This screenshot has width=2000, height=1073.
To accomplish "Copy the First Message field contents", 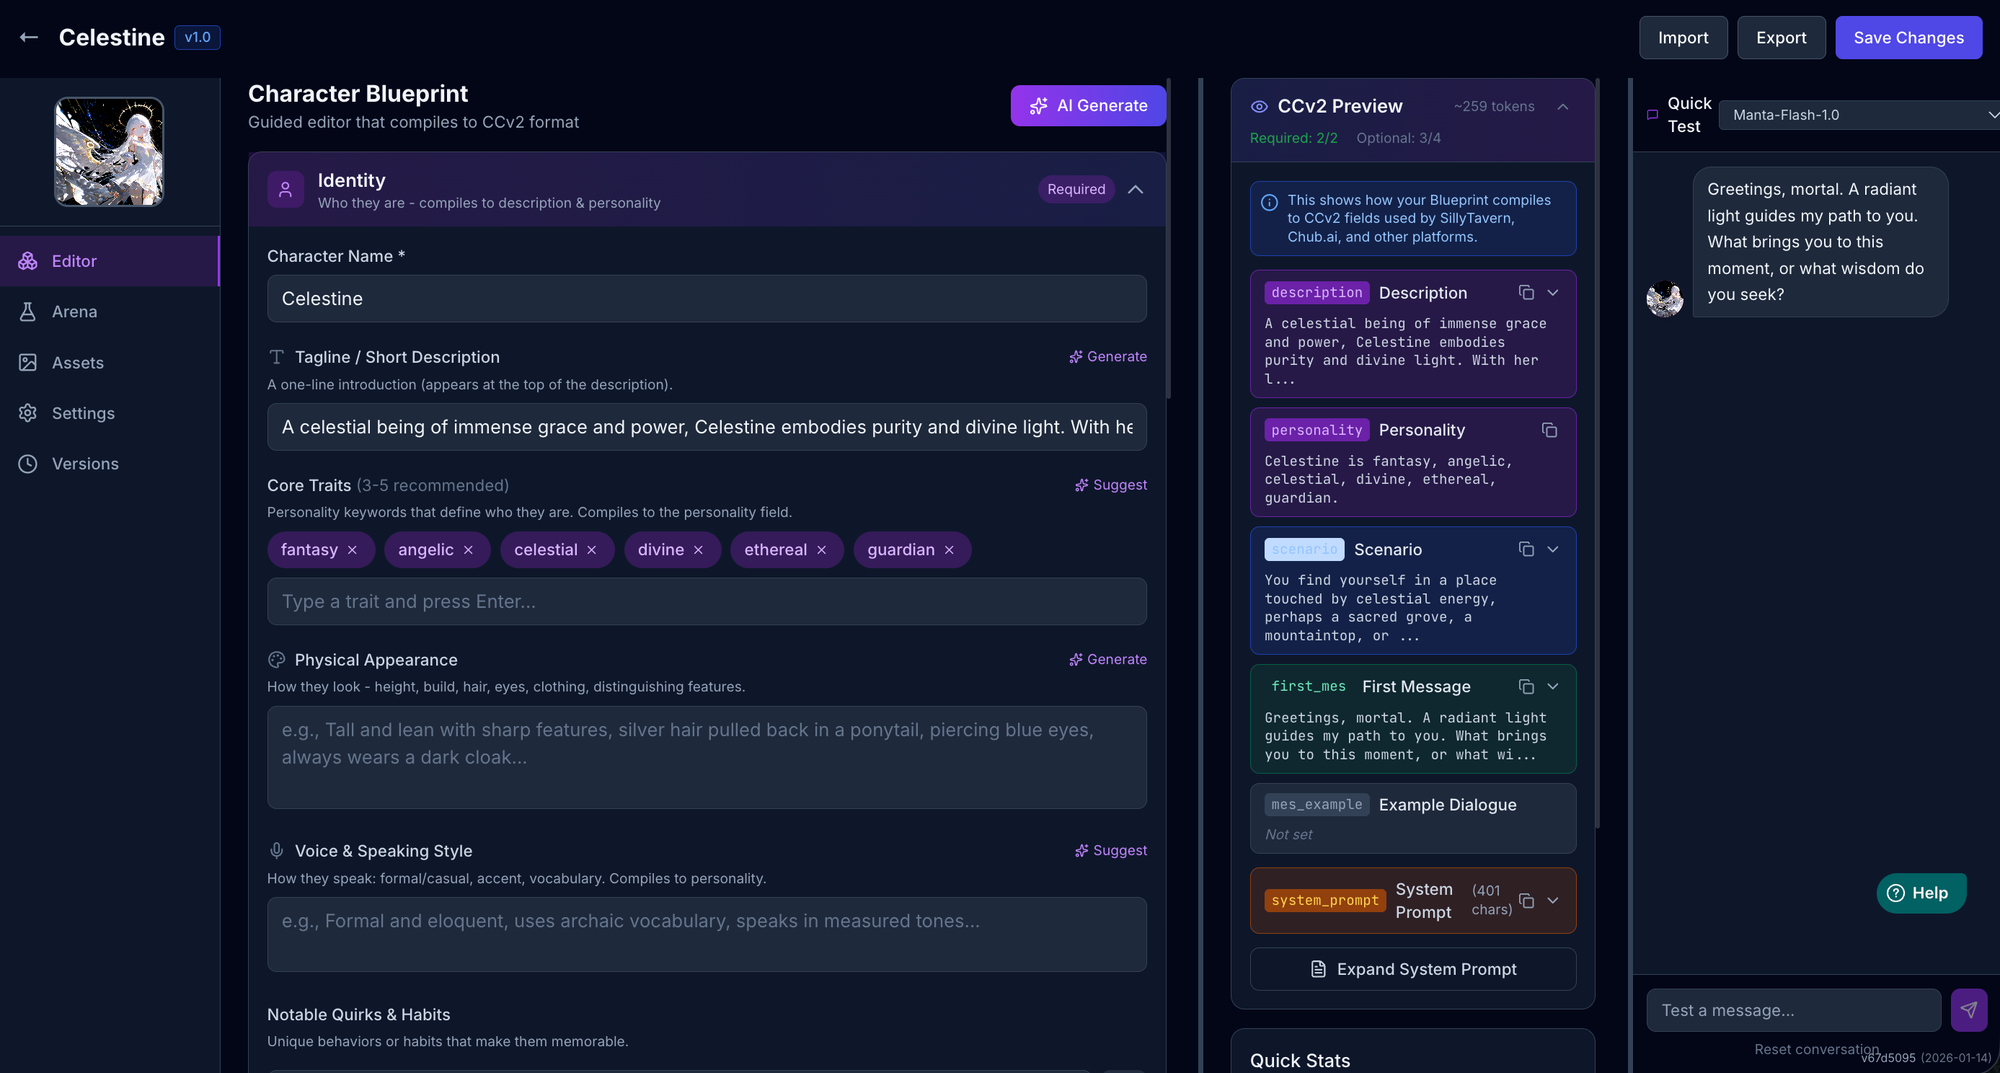I will tap(1526, 686).
